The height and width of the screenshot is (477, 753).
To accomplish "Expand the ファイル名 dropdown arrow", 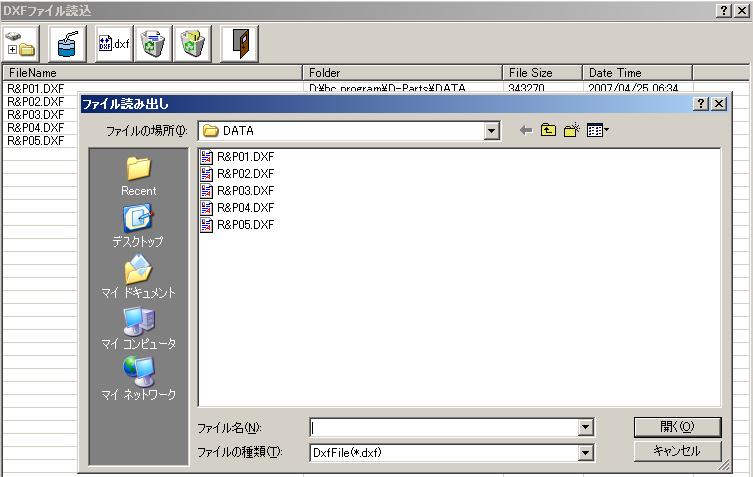I will (586, 427).
